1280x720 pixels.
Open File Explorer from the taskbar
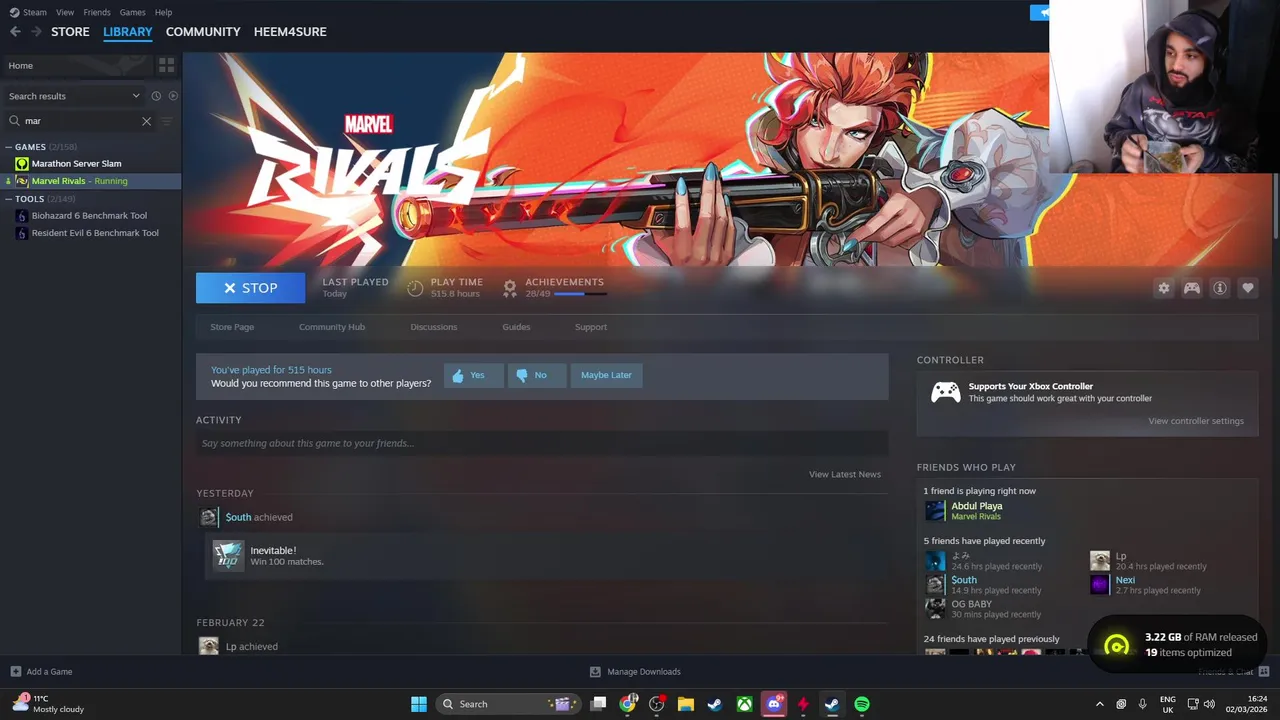686,704
